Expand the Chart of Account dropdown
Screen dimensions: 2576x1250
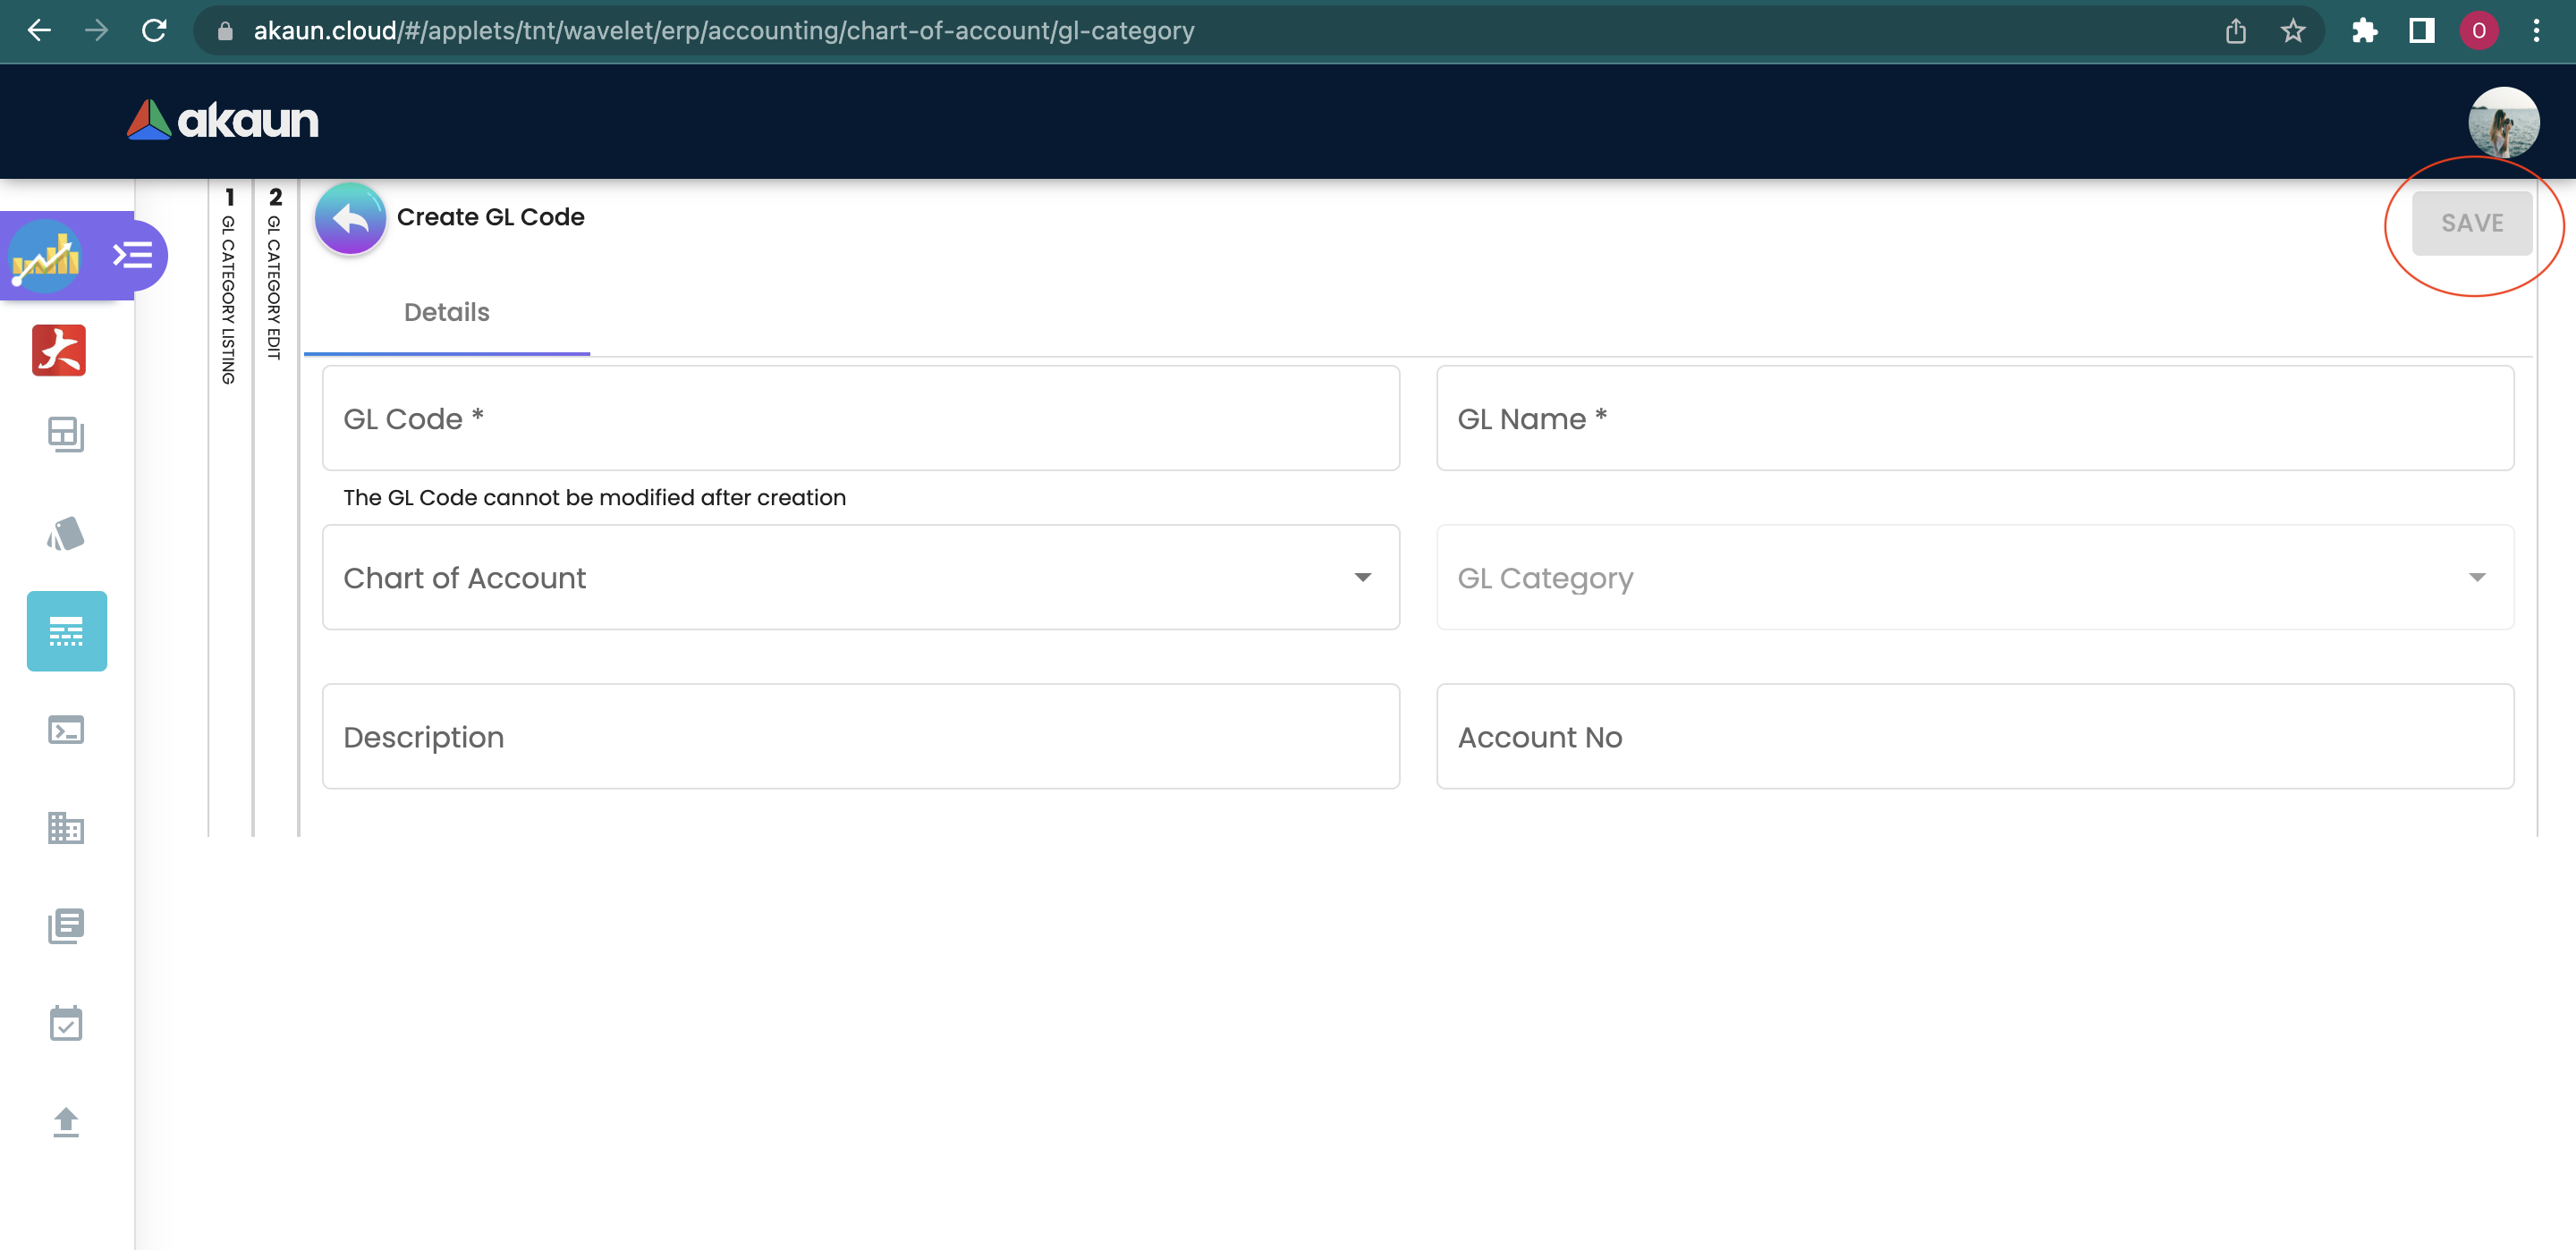click(860, 578)
